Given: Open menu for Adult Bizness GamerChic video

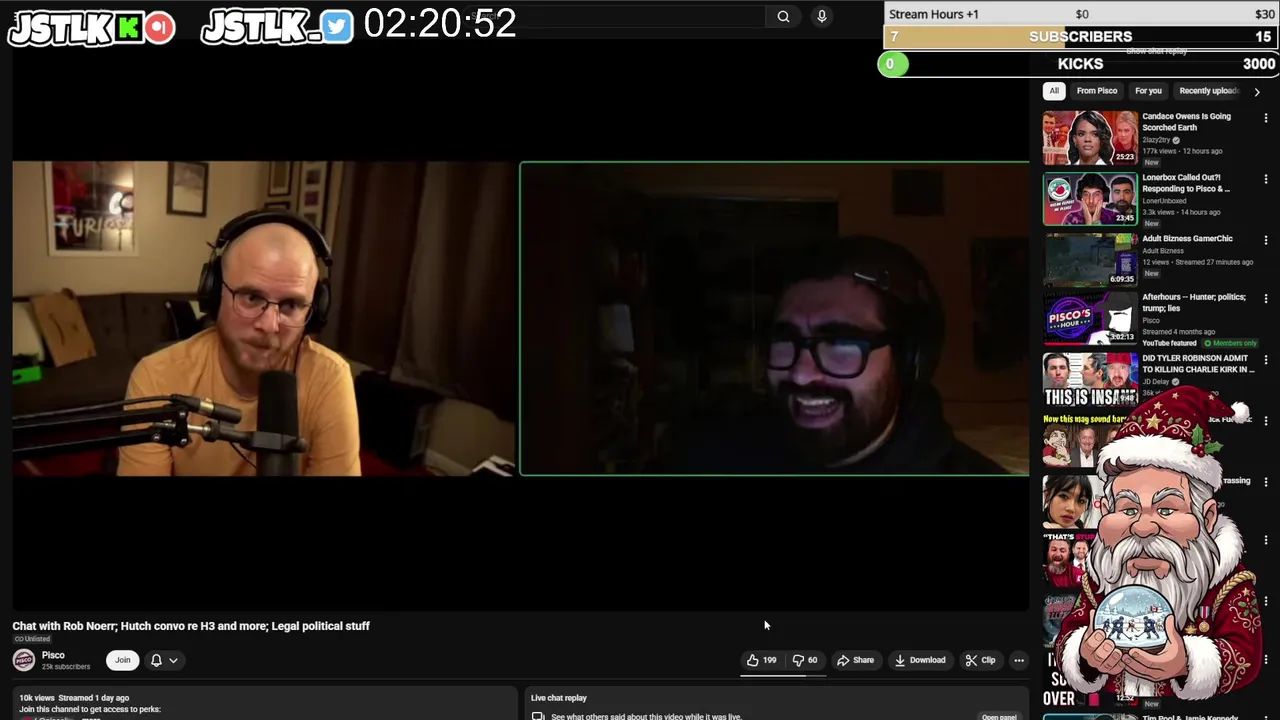Looking at the screenshot, I should click(x=1266, y=240).
